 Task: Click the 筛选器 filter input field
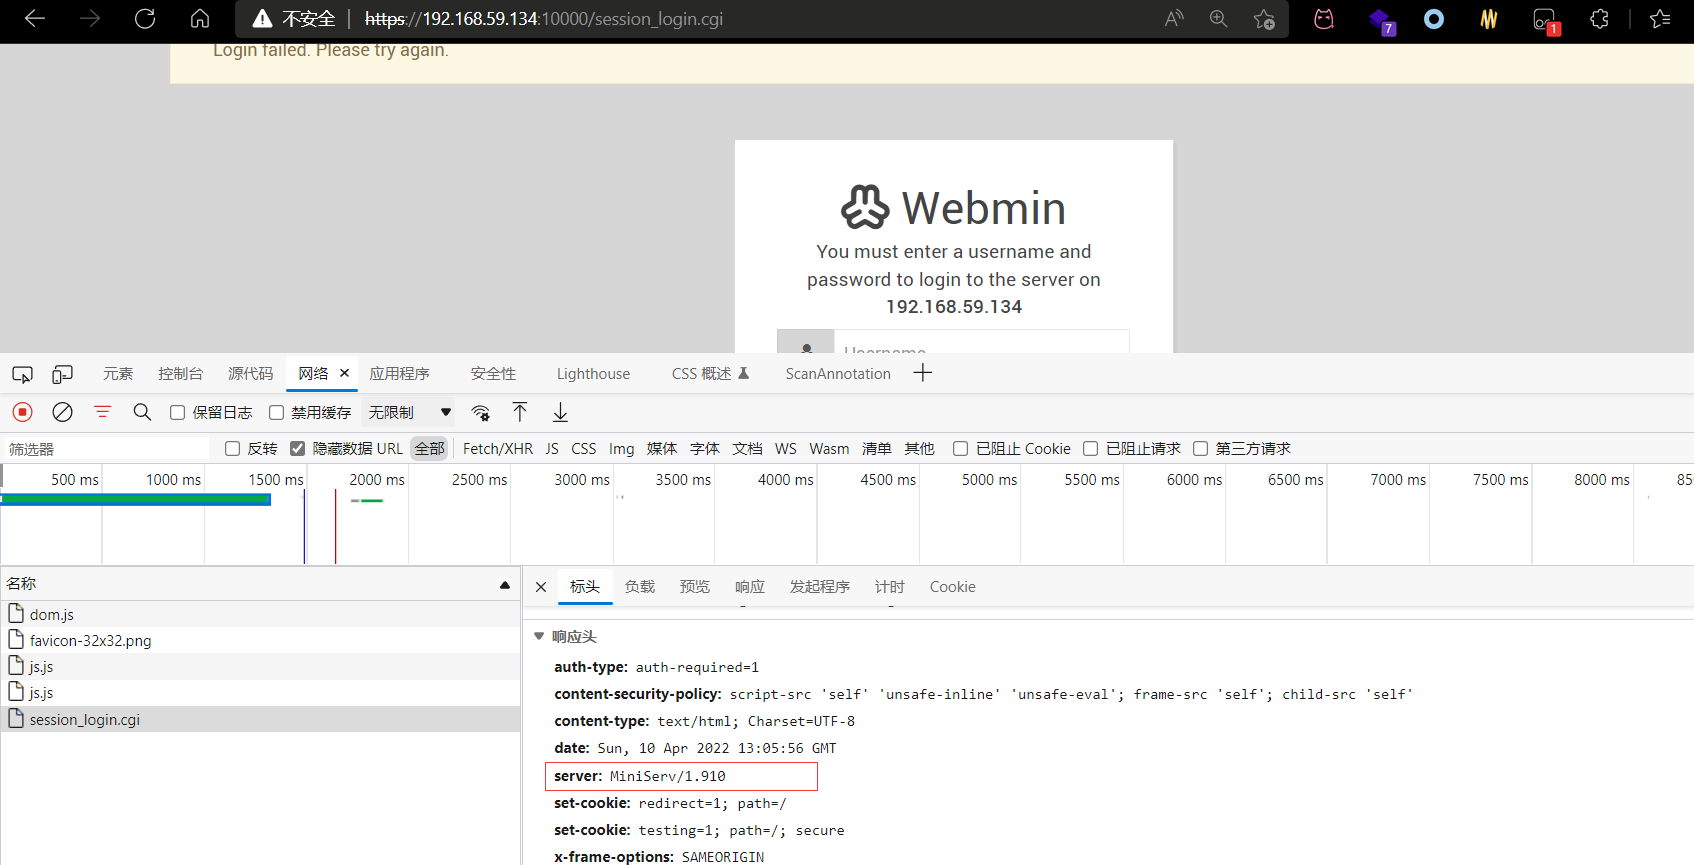tap(106, 449)
